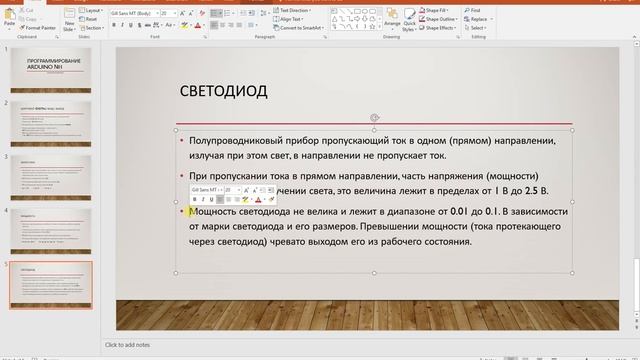Open the slide Layout dropdown
The width and height of the screenshot is (640, 360).
click(91, 10)
